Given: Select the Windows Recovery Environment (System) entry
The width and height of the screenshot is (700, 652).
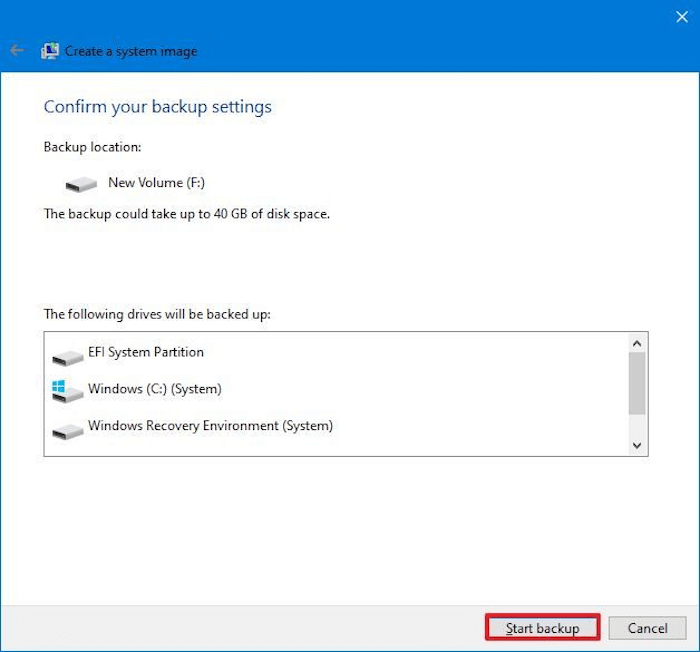Looking at the screenshot, I should pos(210,426).
